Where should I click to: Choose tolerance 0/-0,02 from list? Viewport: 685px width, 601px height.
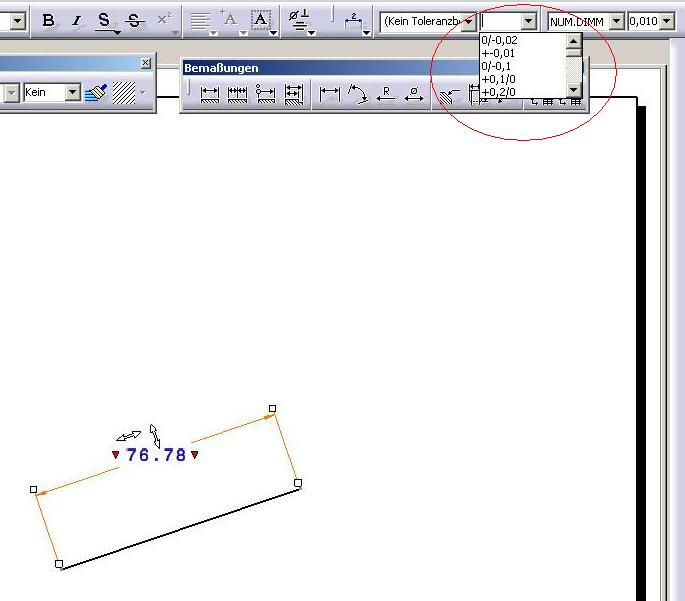click(522, 40)
